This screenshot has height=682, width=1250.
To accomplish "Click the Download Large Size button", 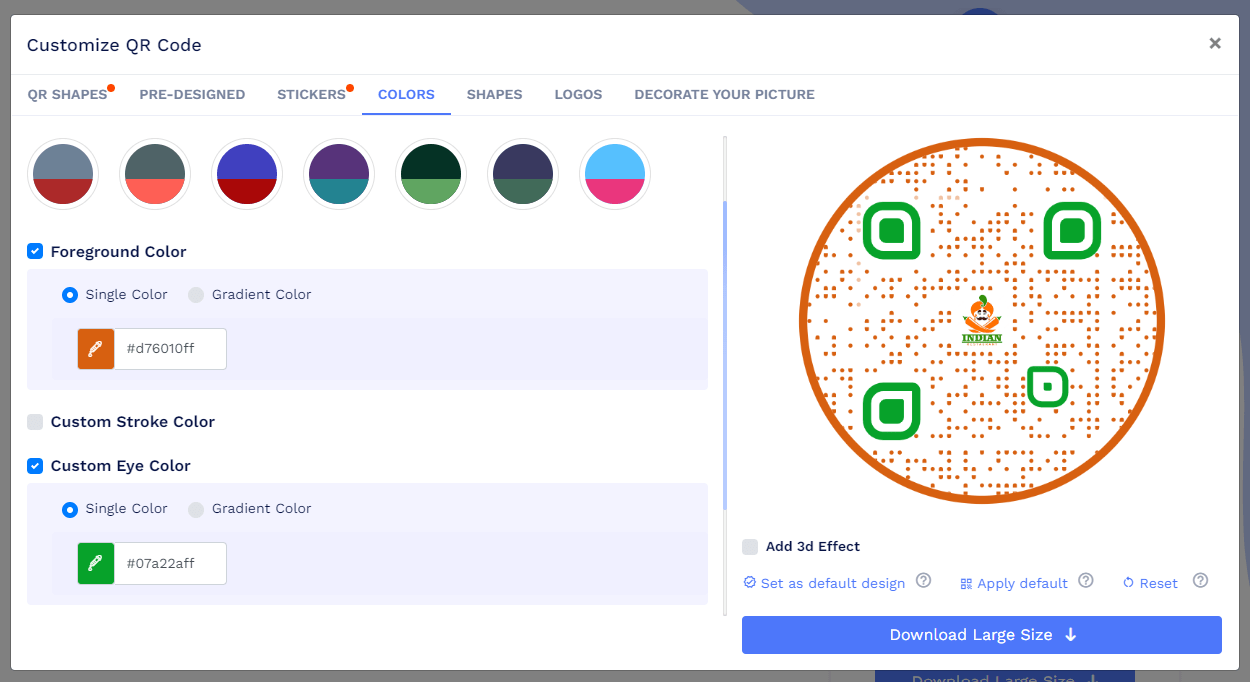I will coord(981,634).
